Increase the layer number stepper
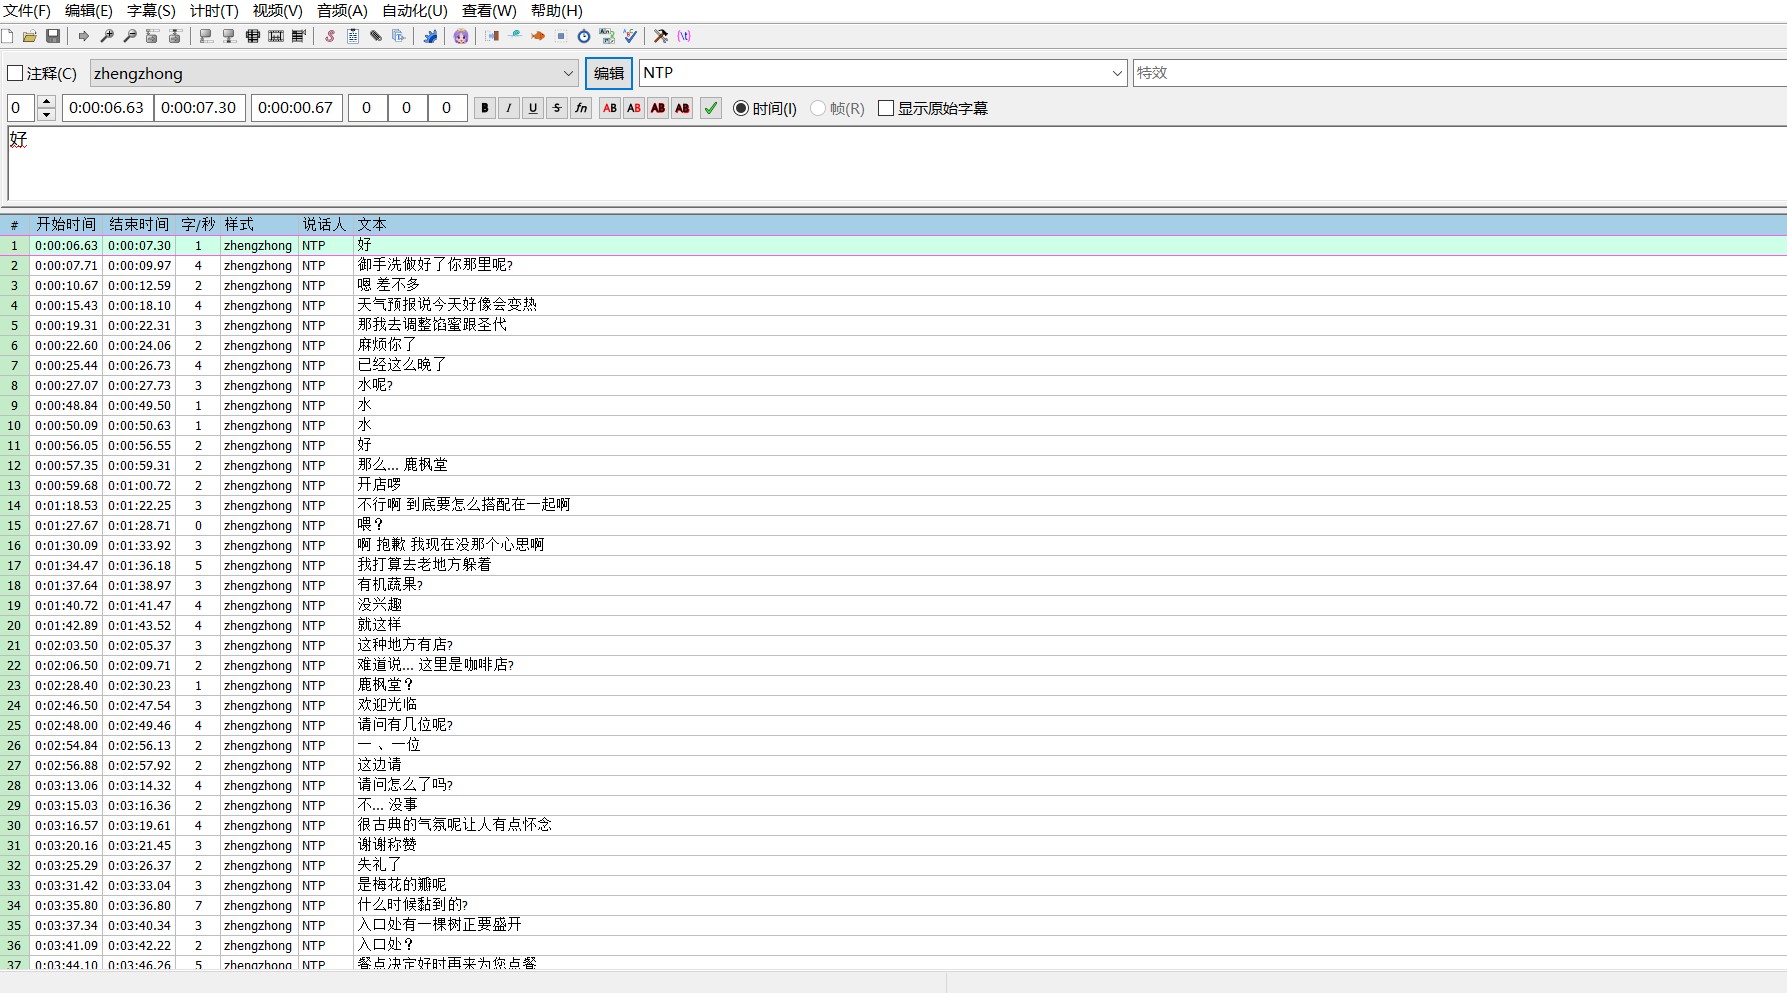The width and height of the screenshot is (1787, 993). pyautogui.click(x=46, y=102)
